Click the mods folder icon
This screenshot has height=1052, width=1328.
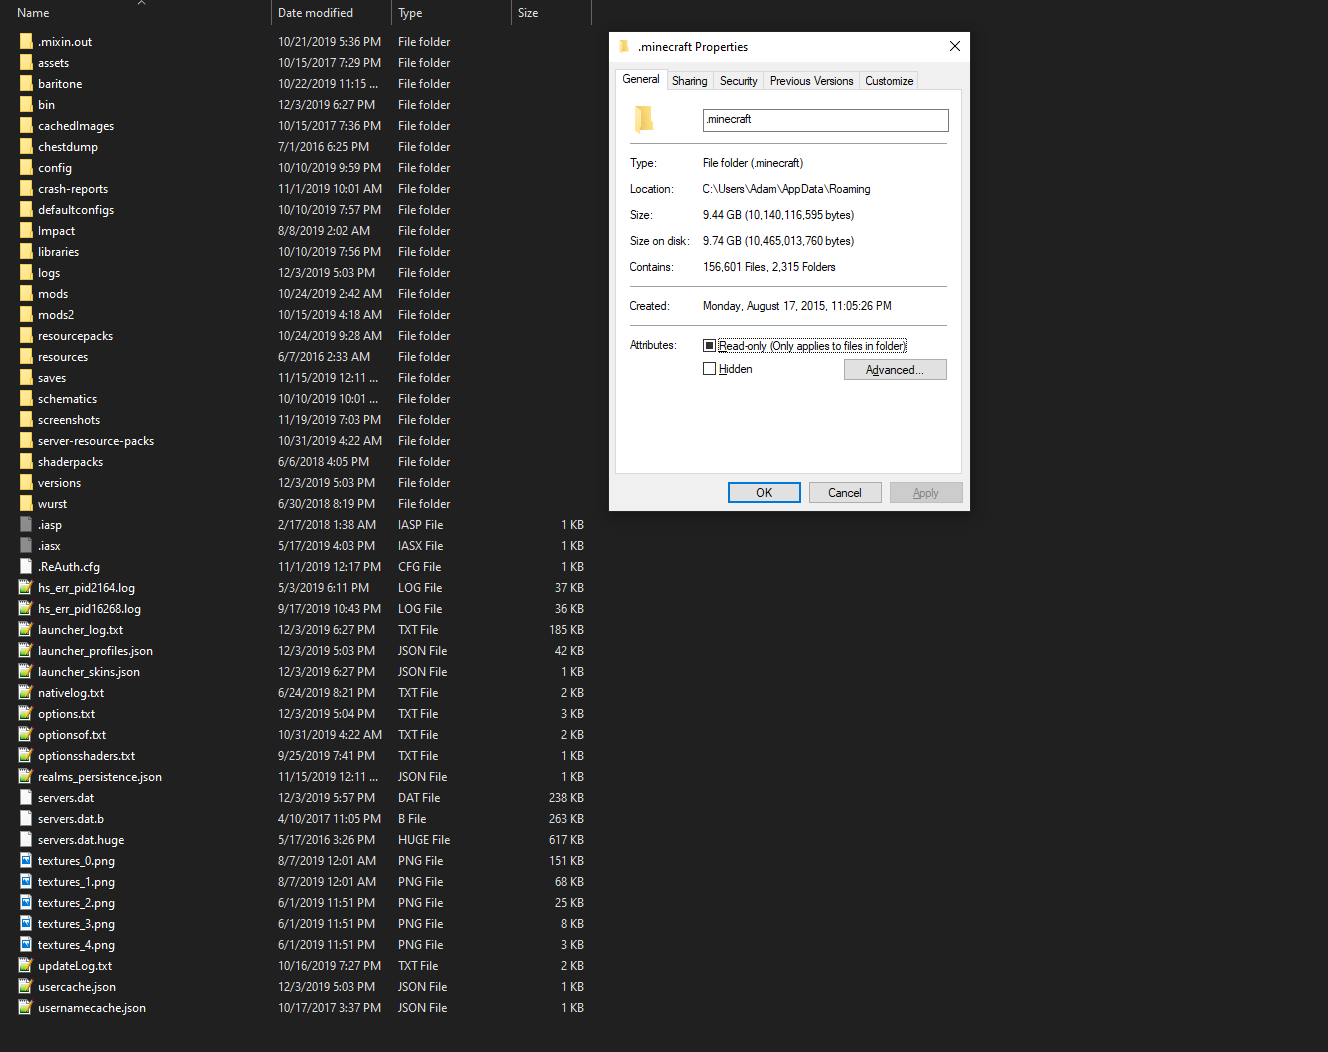[x=26, y=294]
